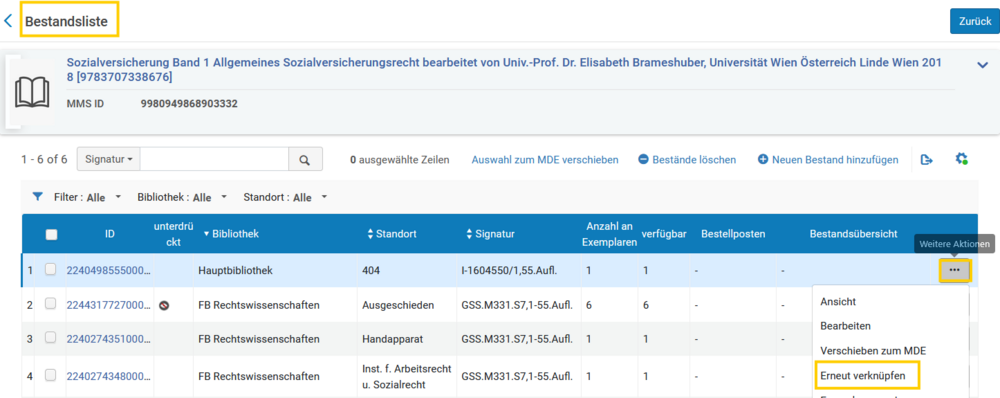Image resolution: width=1000 pixels, height=398 pixels.
Task: Check the box for row 3 Handapparat
Action: [50, 339]
